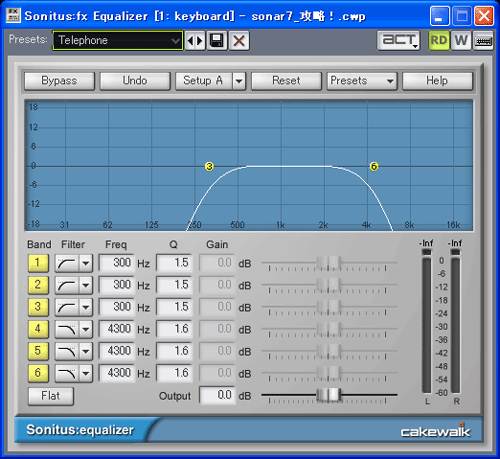
Task: Click band 4 gain slider handle
Action: [329, 329]
